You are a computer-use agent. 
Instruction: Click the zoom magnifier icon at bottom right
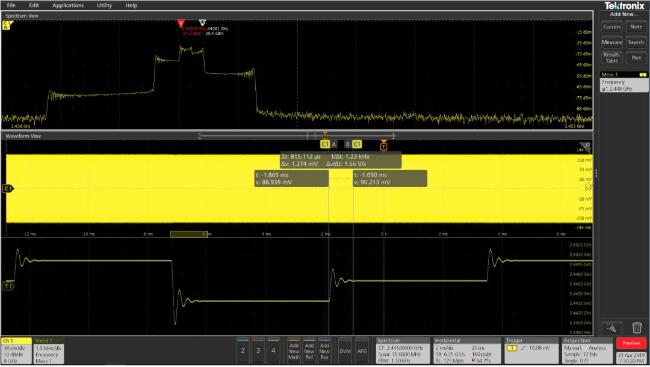pyautogui.click(x=611, y=328)
